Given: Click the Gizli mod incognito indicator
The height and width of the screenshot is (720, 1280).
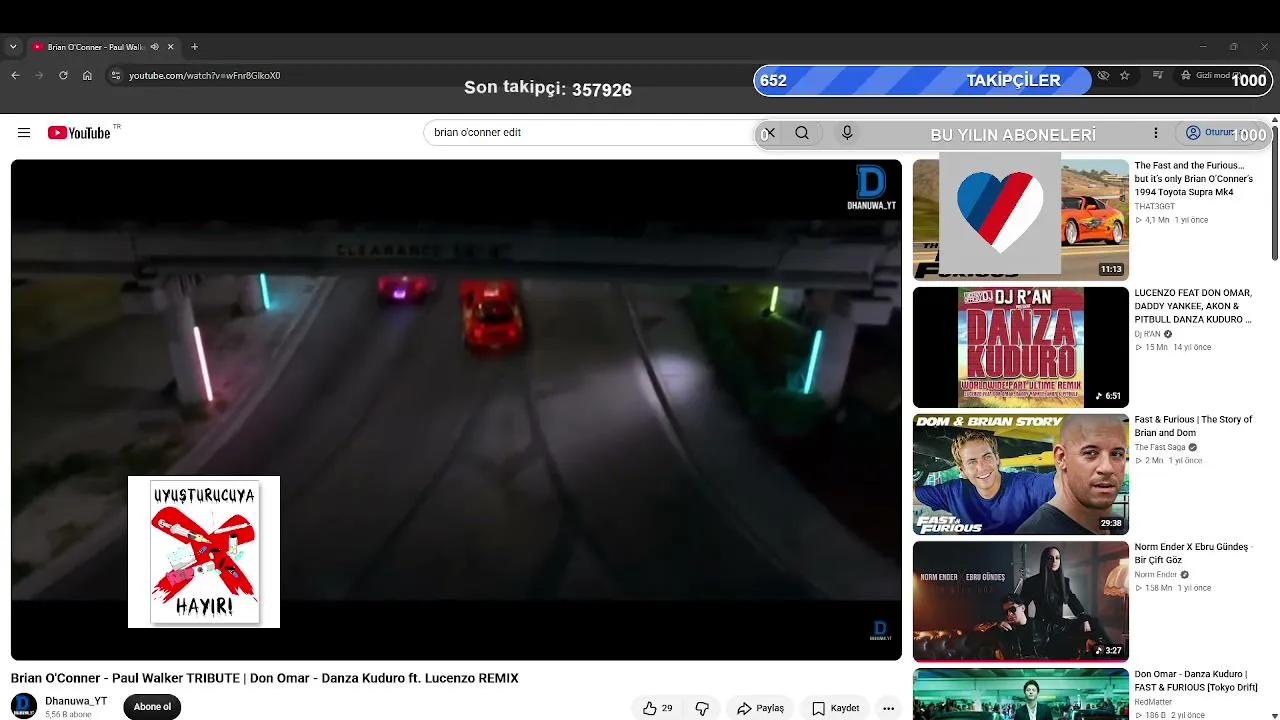Looking at the screenshot, I should [x=1213, y=75].
